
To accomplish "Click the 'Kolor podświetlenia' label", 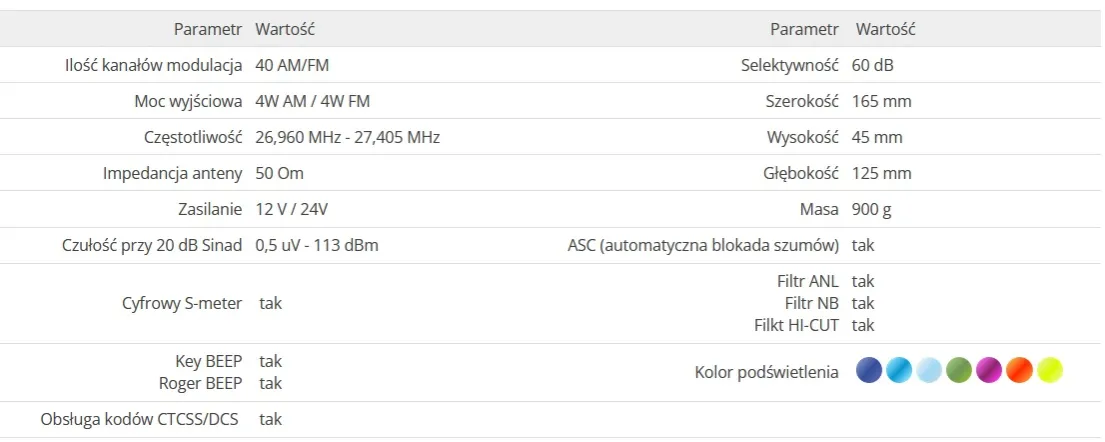I will click(766, 372).
